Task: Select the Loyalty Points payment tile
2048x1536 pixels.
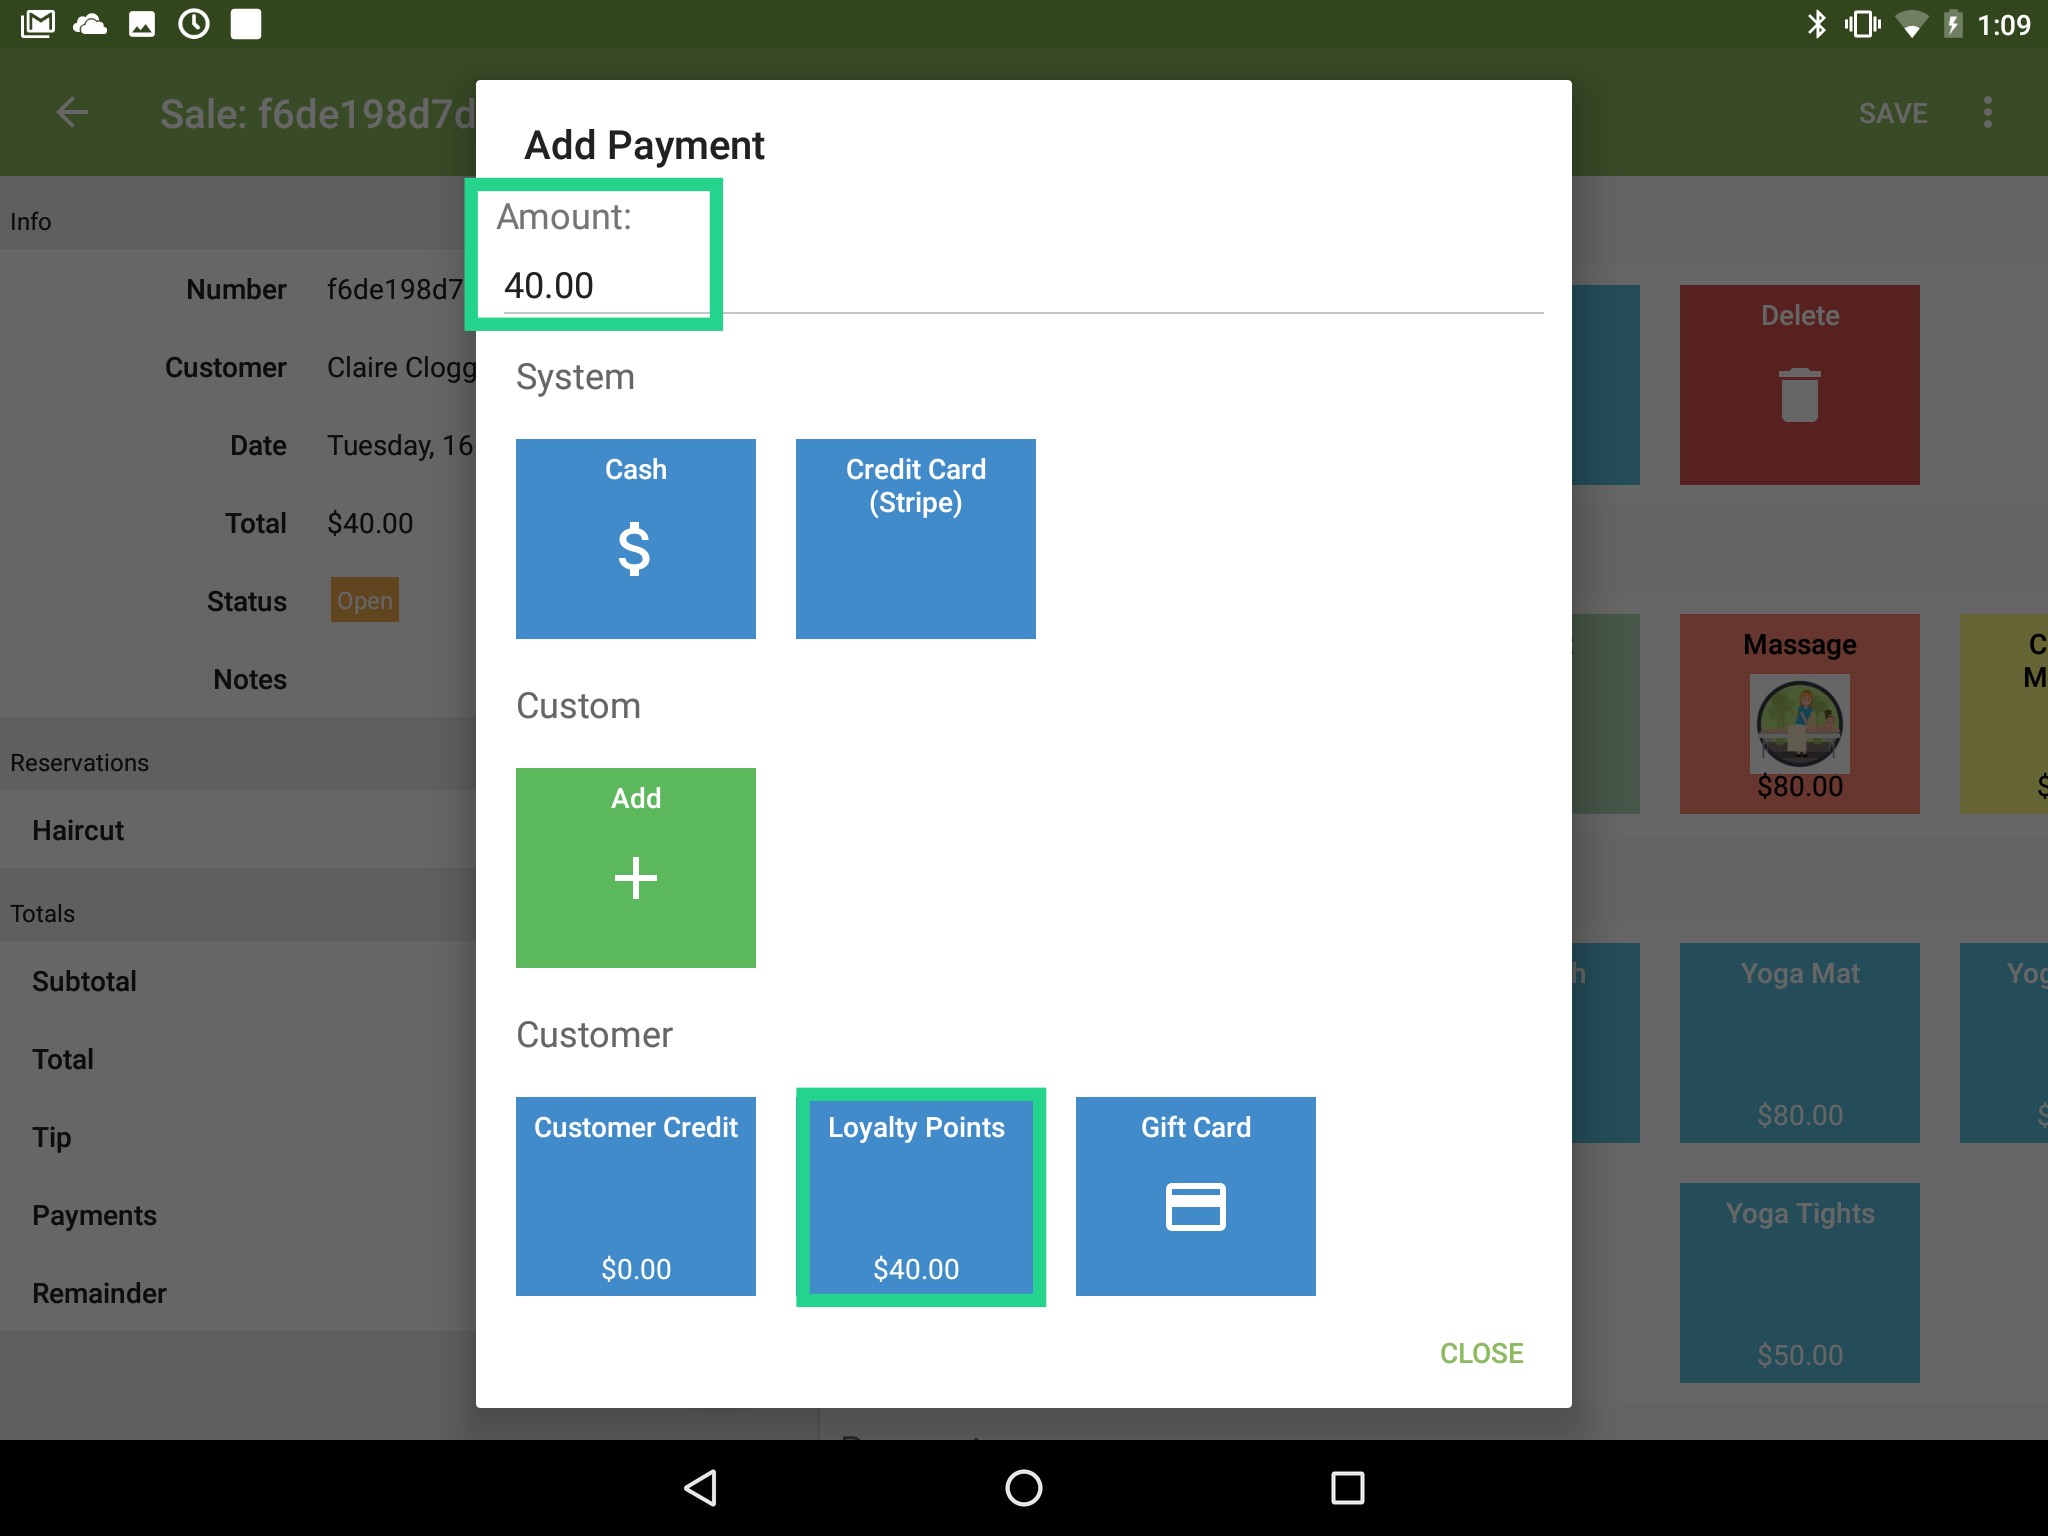Action: [x=919, y=1196]
